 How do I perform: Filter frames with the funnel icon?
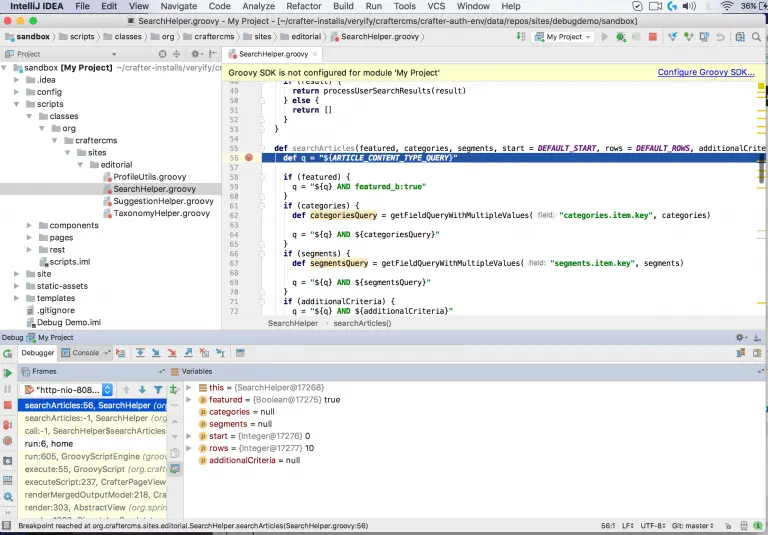(x=158, y=389)
